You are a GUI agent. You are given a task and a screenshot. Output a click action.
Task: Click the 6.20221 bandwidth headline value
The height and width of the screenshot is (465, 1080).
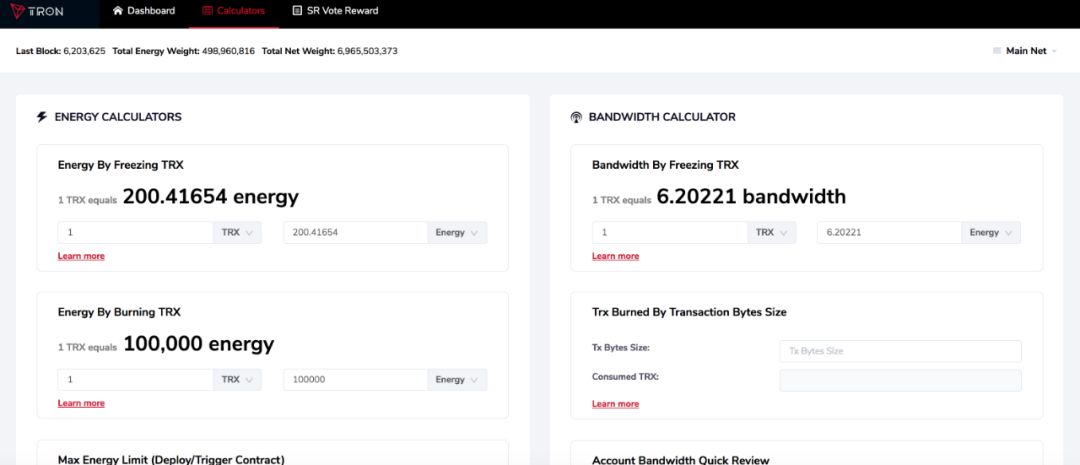751,197
